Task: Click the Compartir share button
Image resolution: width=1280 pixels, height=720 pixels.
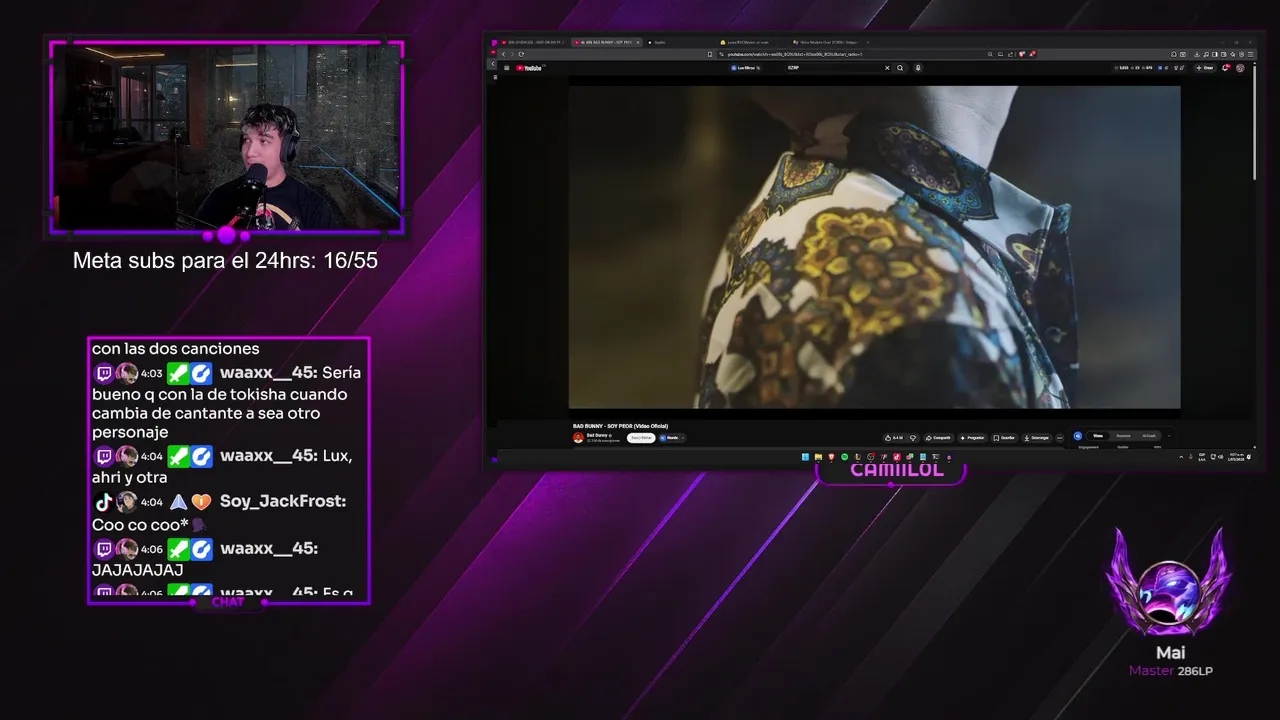Action: pos(938,438)
